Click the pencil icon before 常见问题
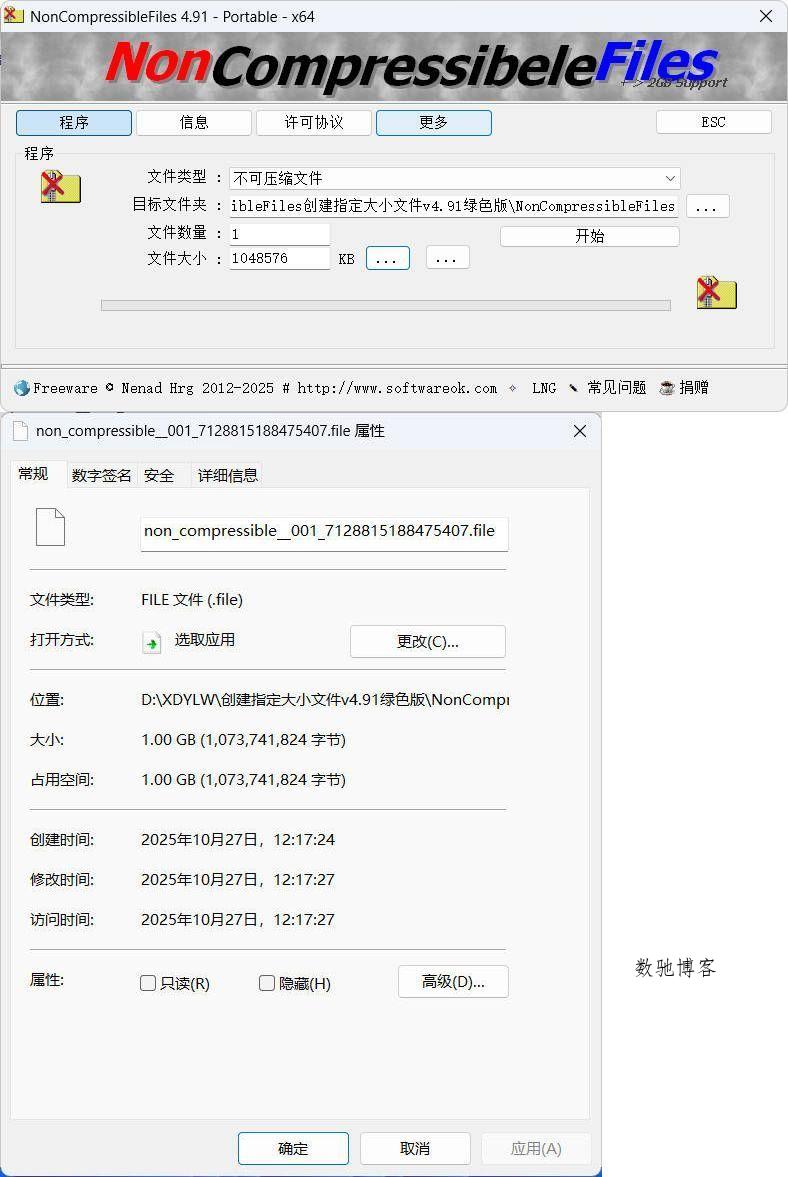 pos(573,388)
